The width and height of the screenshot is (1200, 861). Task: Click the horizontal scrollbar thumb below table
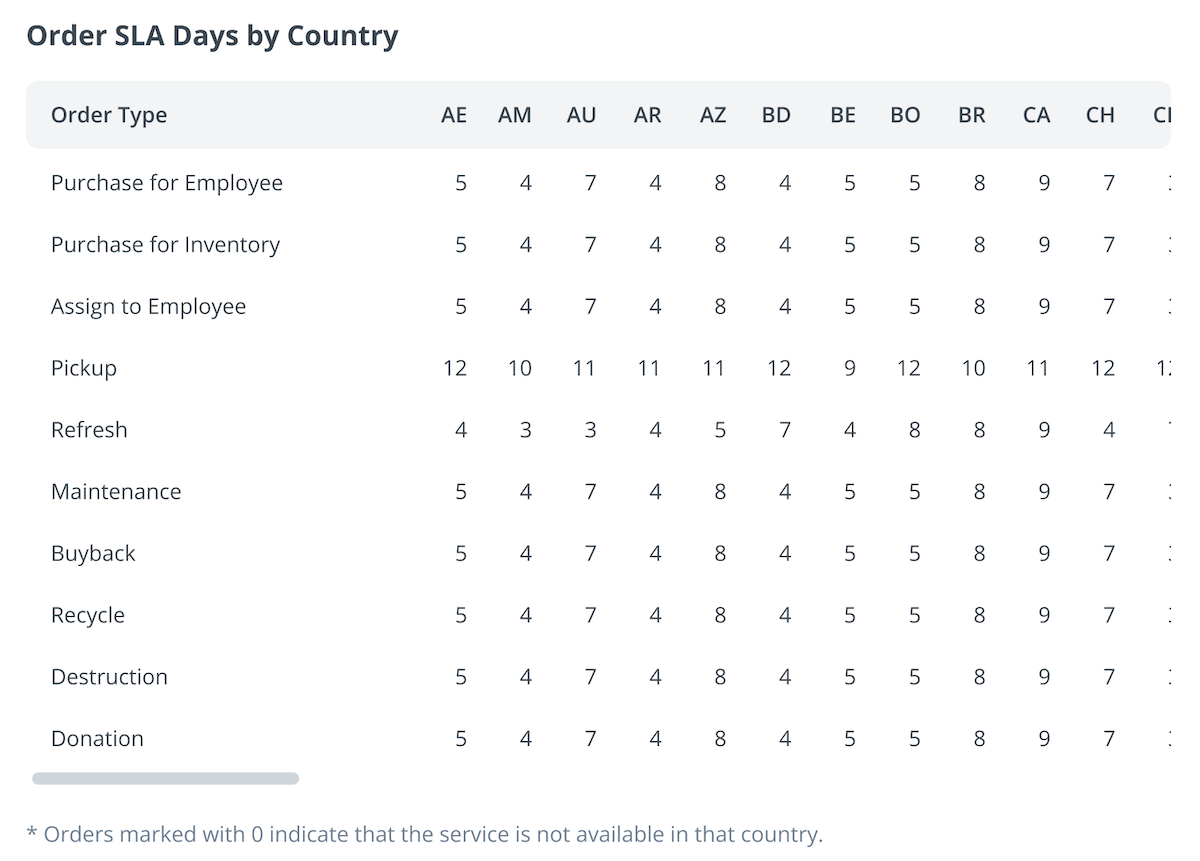tap(165, 778)
